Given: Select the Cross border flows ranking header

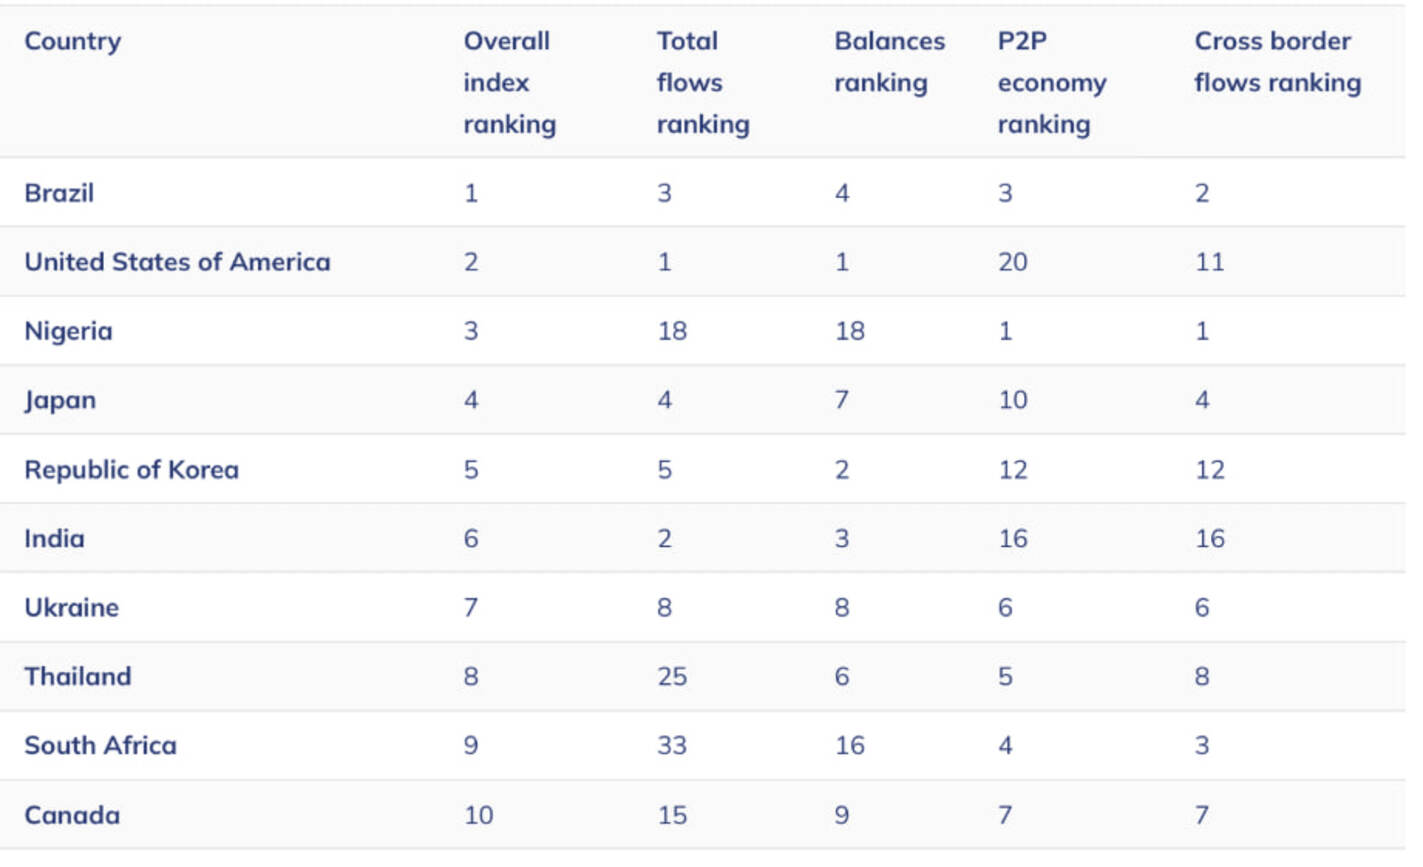Looking at the screenshot, I should tap(1277, 62).
